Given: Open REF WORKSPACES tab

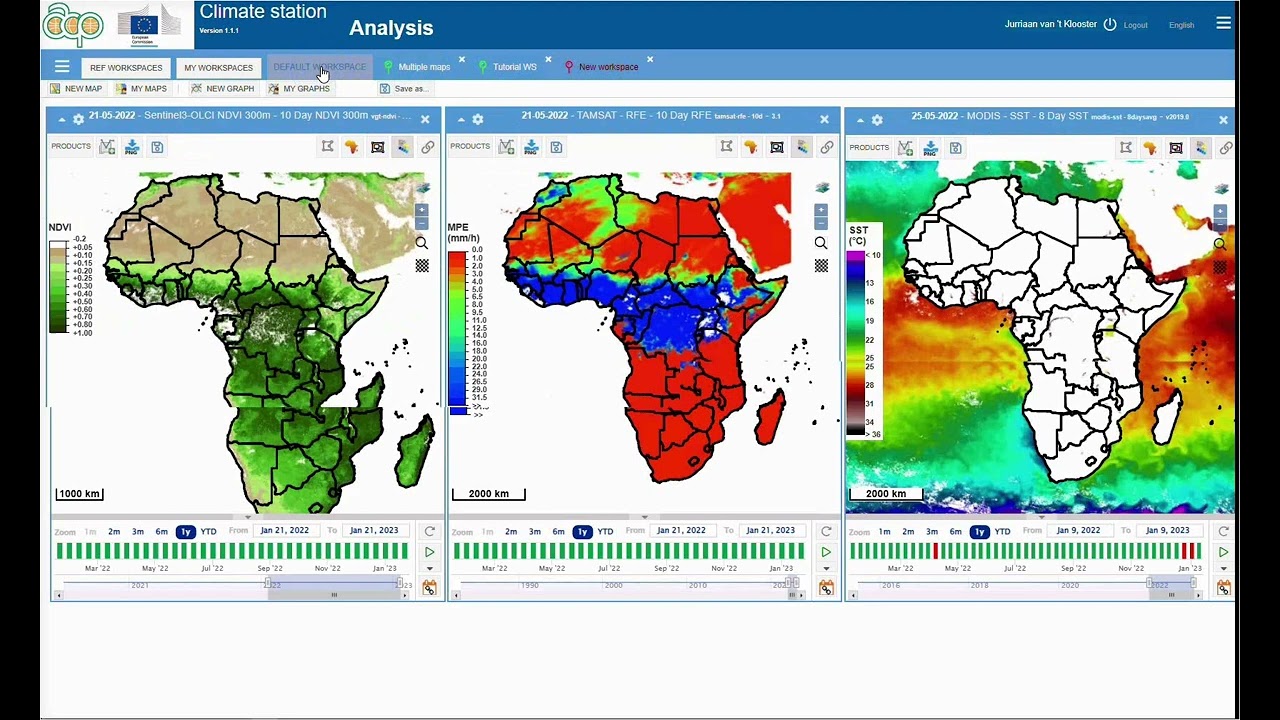Looking at the screenshot, I should [126, 68].
